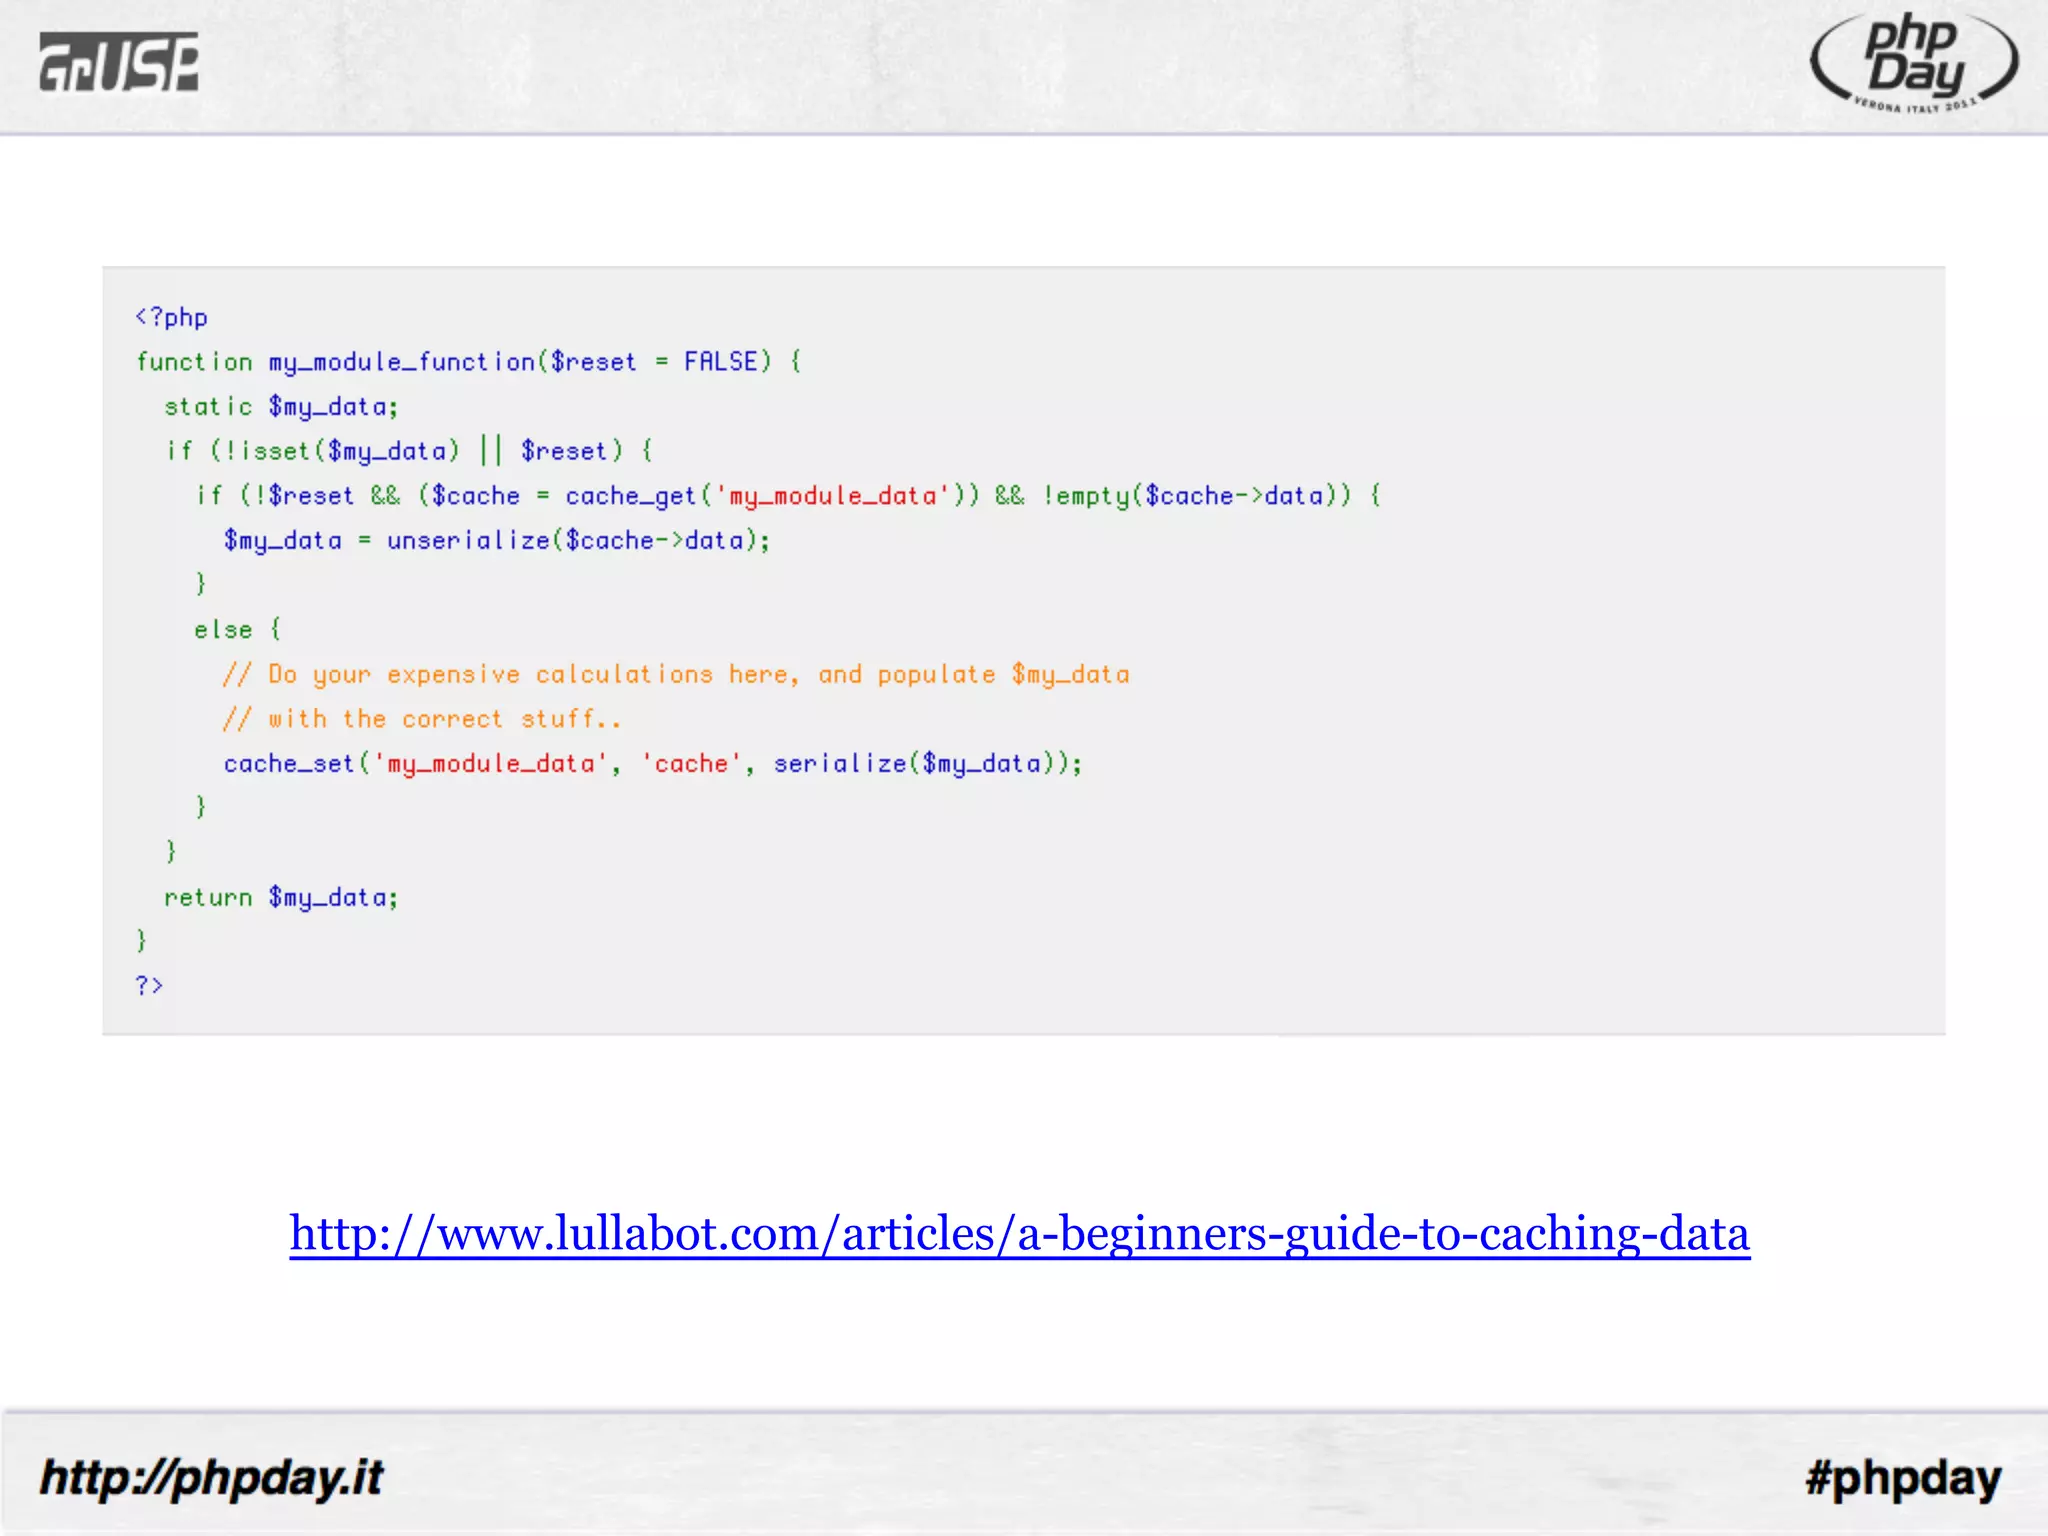This screenshot has width=2048, height=1536.
Task: Click the cache_get('my_module_data') condition line
Action: (x=788, y=495)
